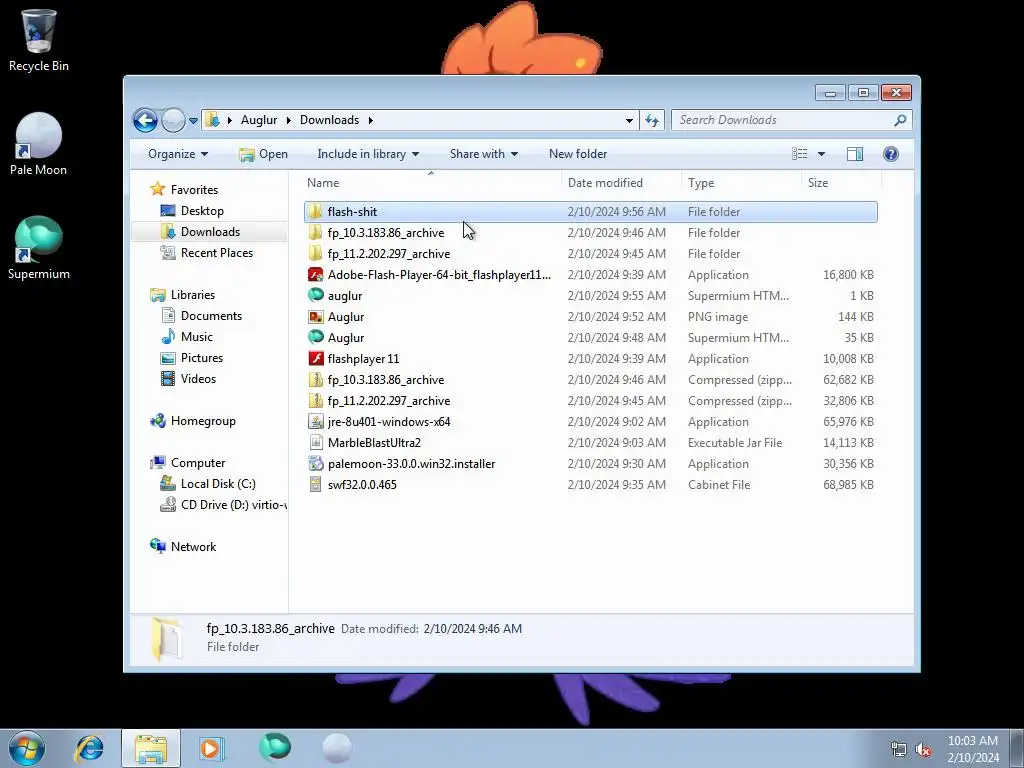The height and width of the screenshot is (768, 1024).
Task: Change your view using the view icon
Action: point(799,154)
